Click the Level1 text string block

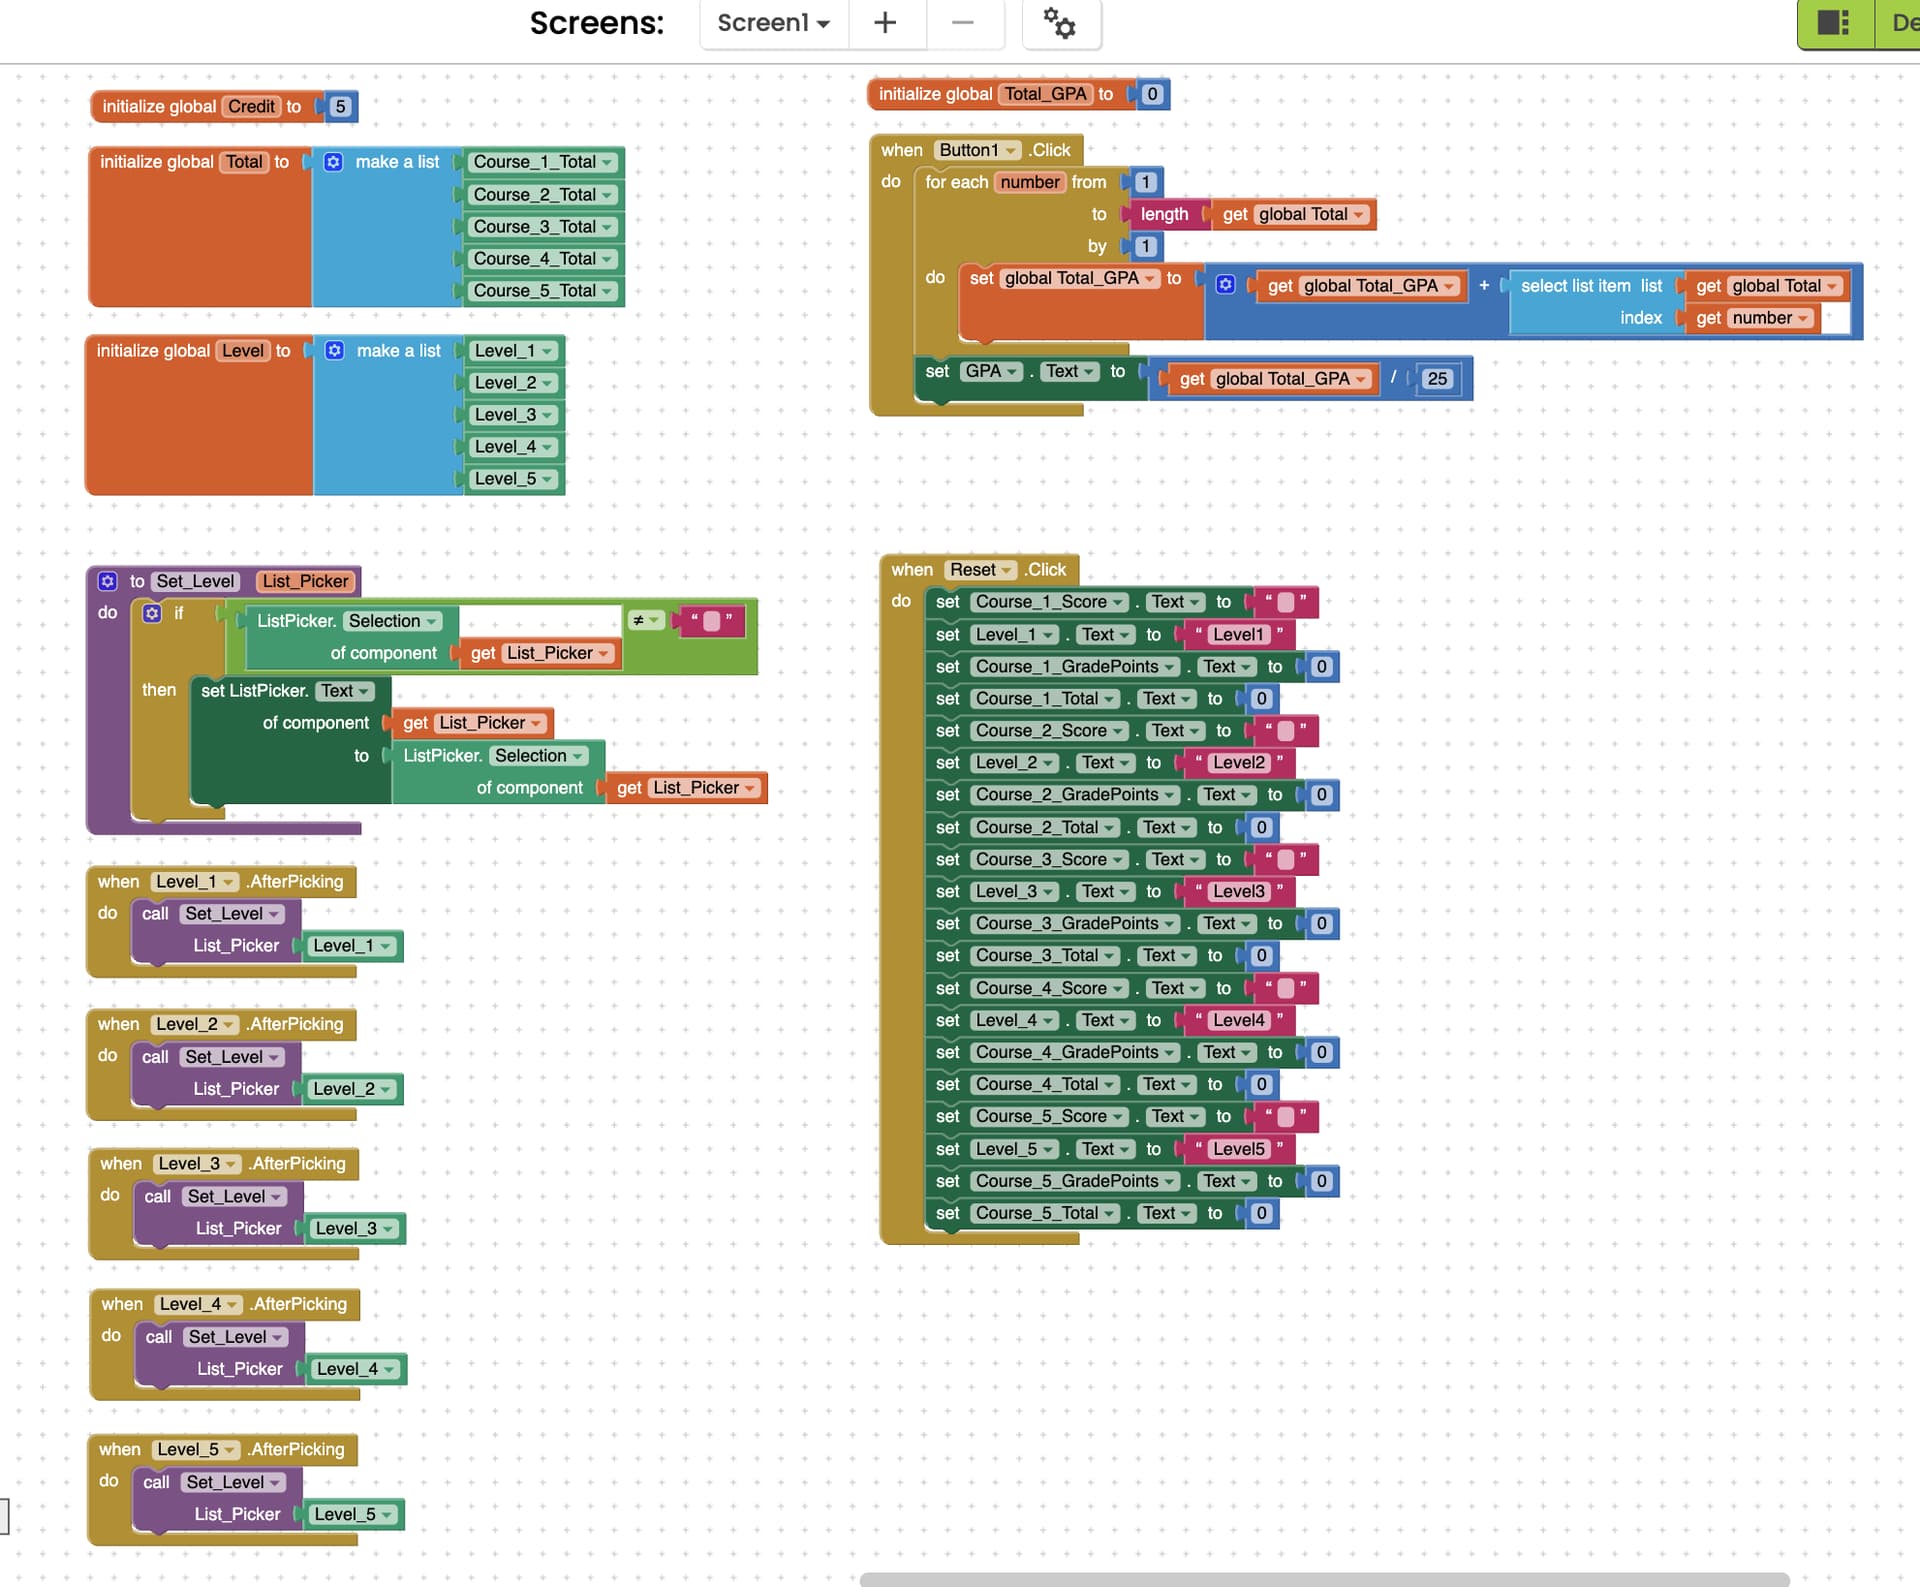coord(1238,634)
